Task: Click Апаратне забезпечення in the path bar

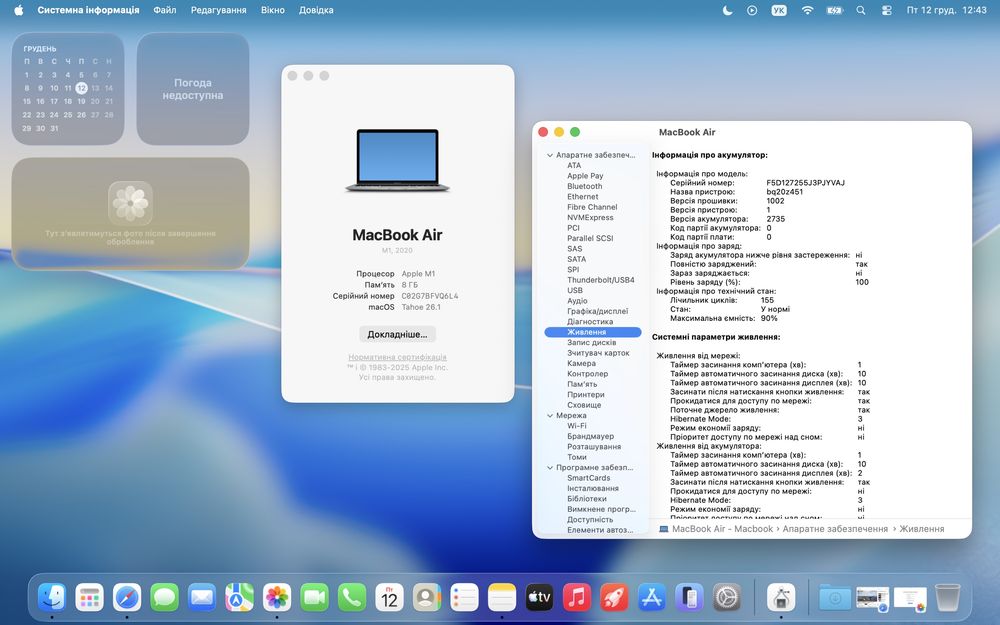Action: 835,529
